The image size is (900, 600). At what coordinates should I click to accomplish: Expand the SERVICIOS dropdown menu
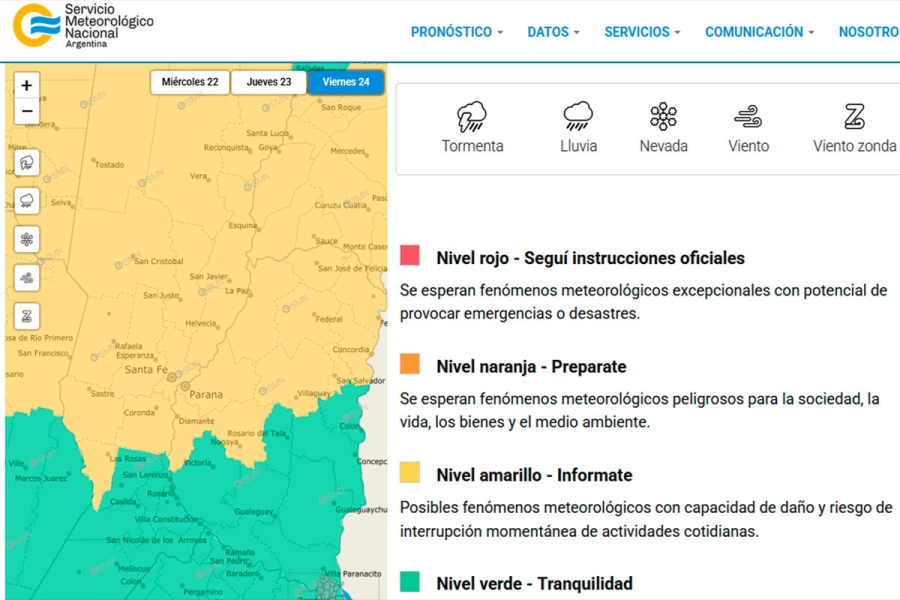tap(642, 32)
